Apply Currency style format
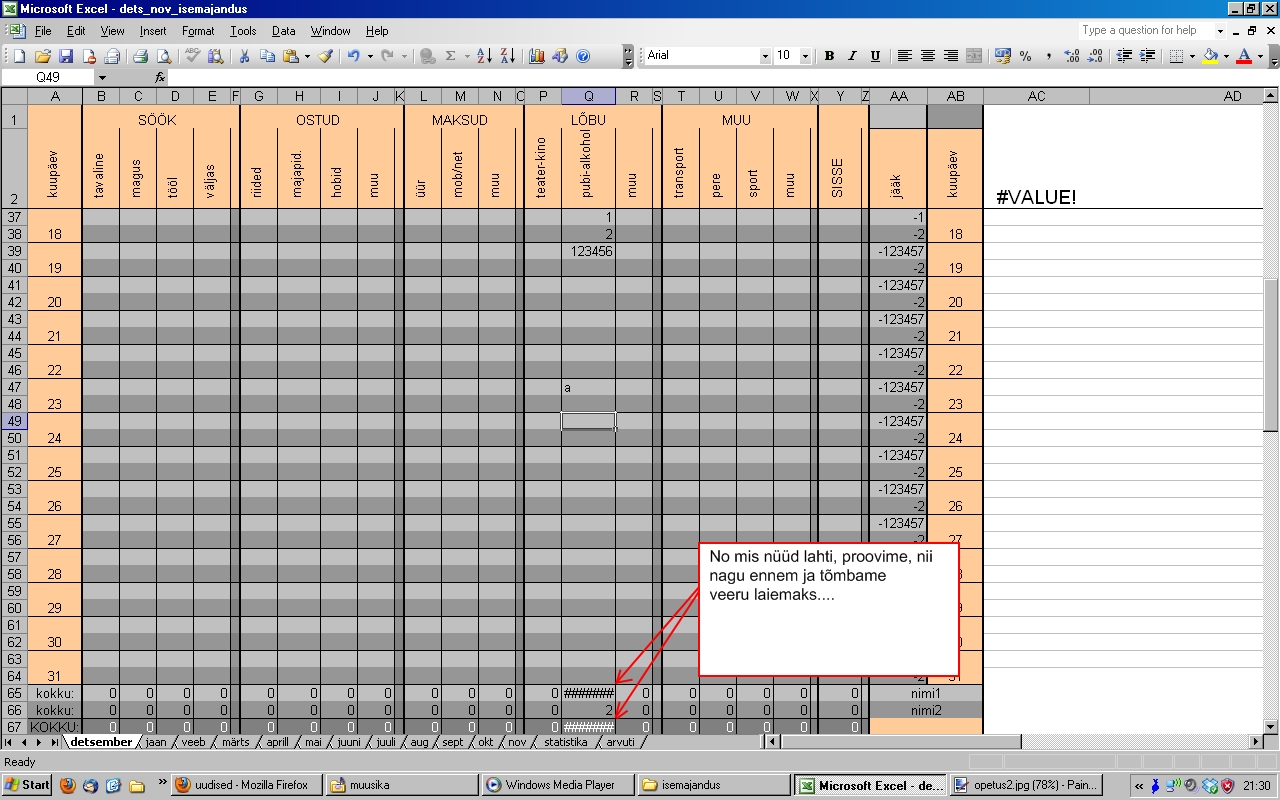The width and height of the screenshot is (1280, 800). click(1003, 56)
